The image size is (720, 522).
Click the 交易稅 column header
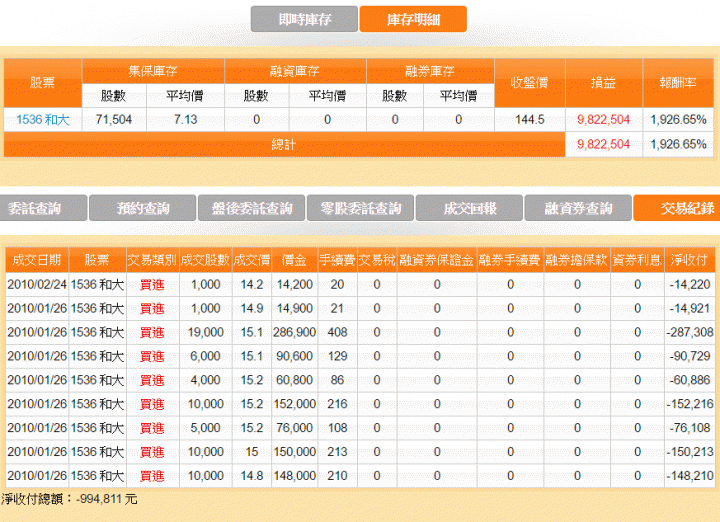click(x=377, y=260)
